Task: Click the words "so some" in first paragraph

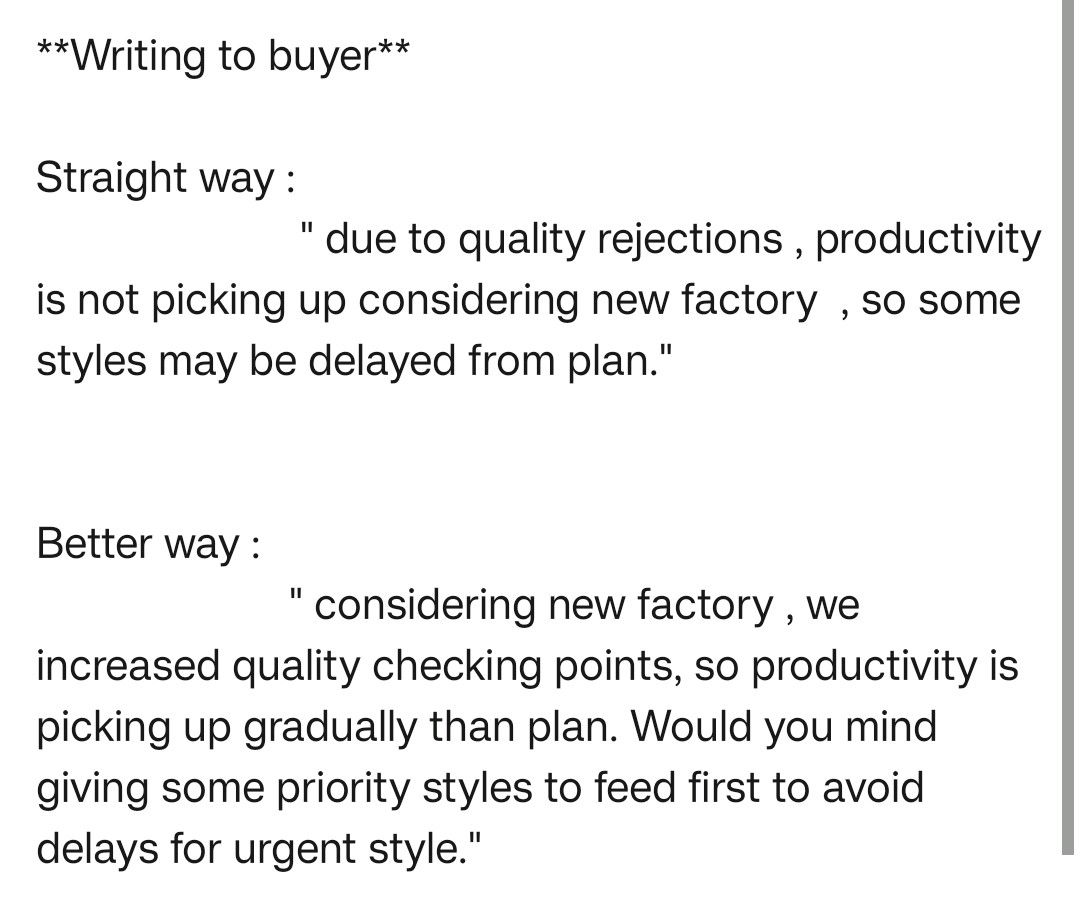Action: click(940, 301)
